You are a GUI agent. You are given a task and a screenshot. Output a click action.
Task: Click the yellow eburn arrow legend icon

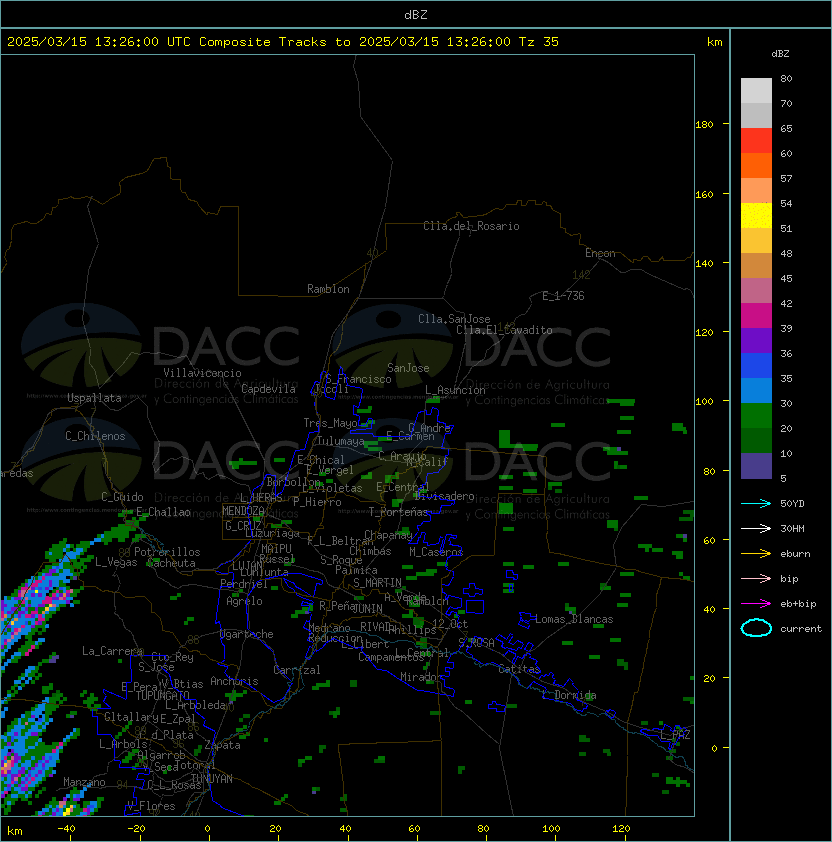coord(756,554)
